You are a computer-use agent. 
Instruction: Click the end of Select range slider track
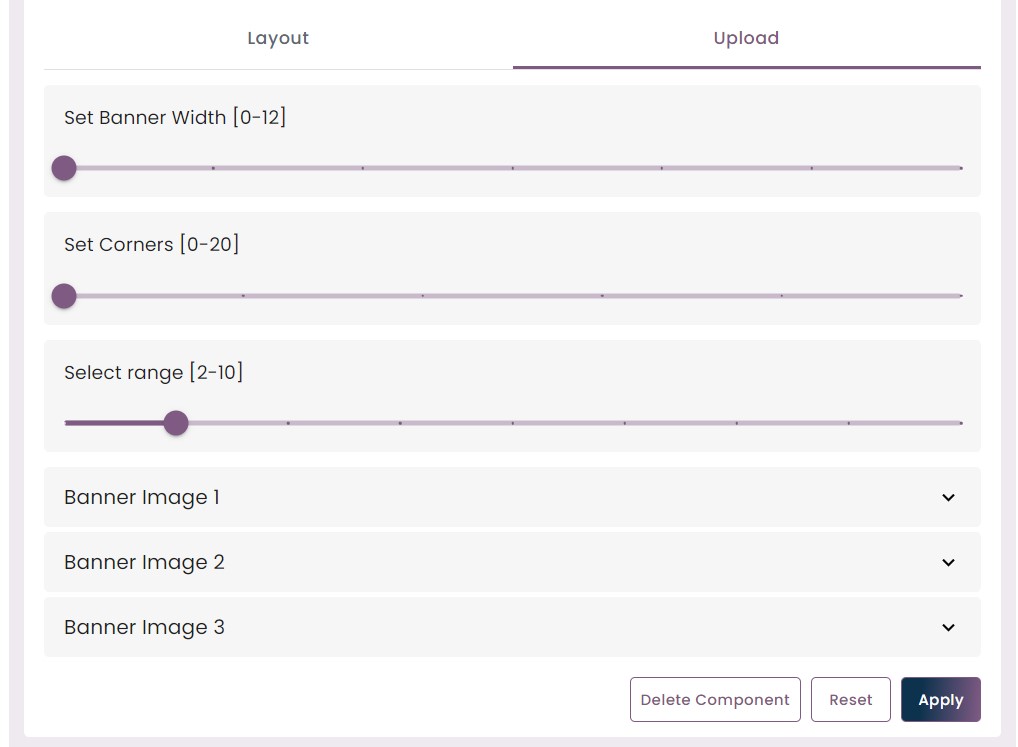pyautogui.click(x=961, y=423)
